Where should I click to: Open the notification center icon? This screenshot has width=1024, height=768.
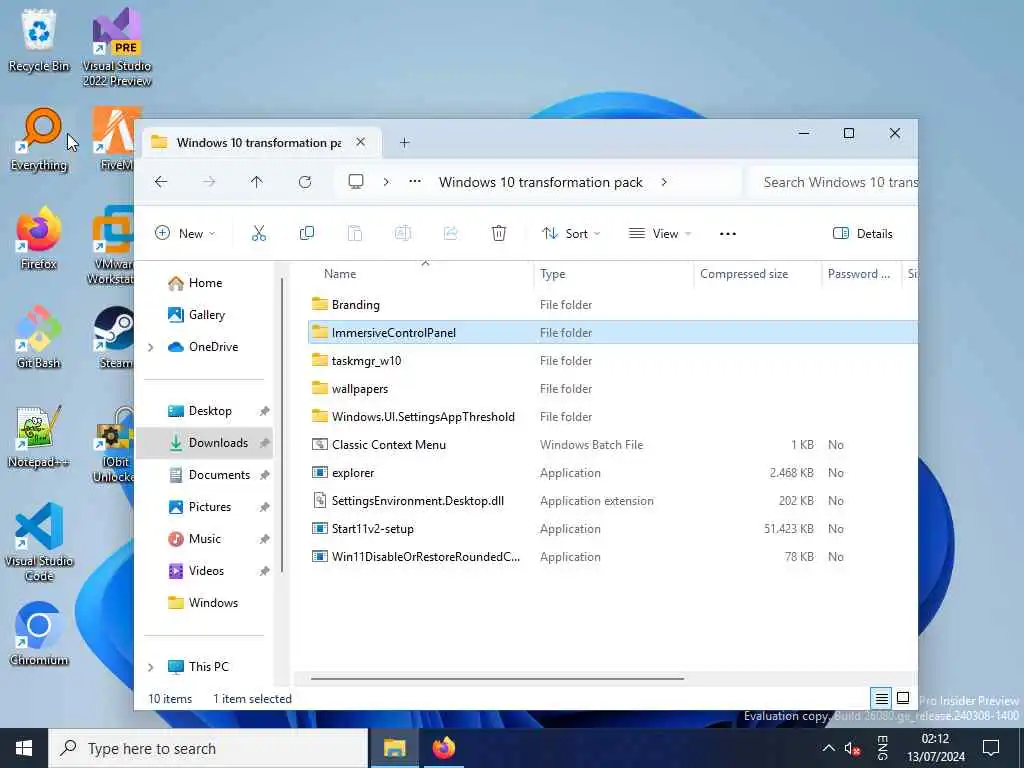991,748
